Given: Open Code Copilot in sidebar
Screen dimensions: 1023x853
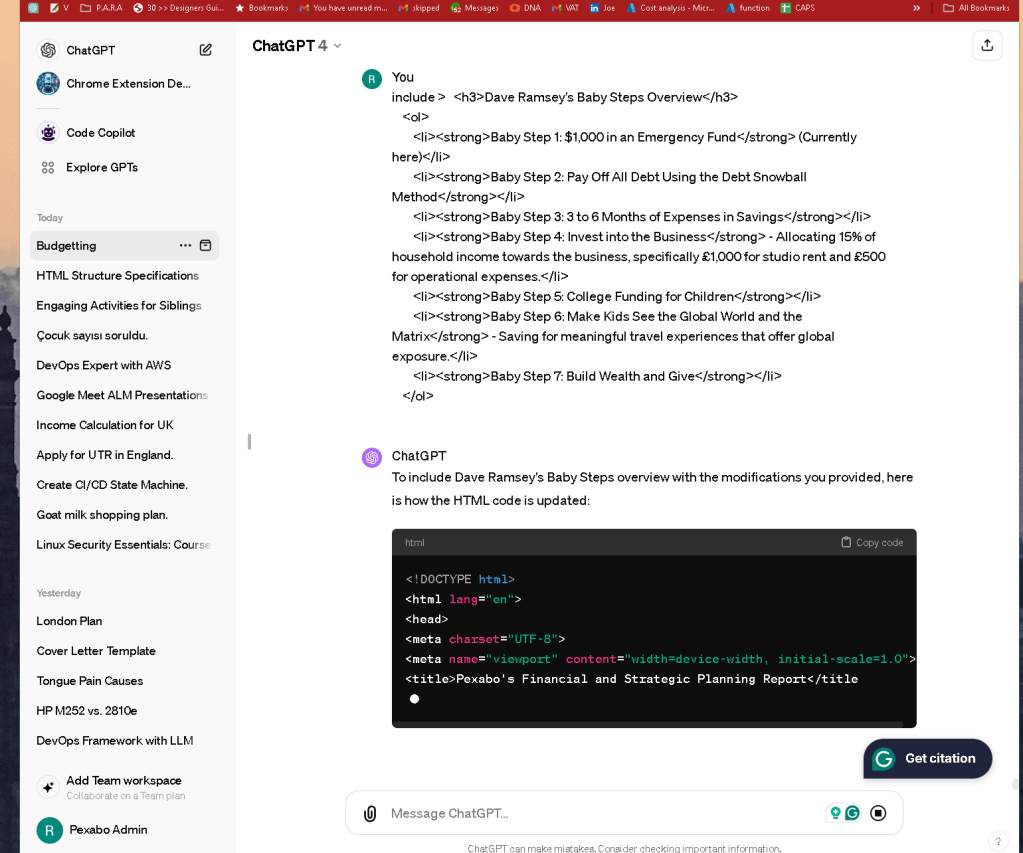Looking at the screenshot, I should (x=124, y=132).
